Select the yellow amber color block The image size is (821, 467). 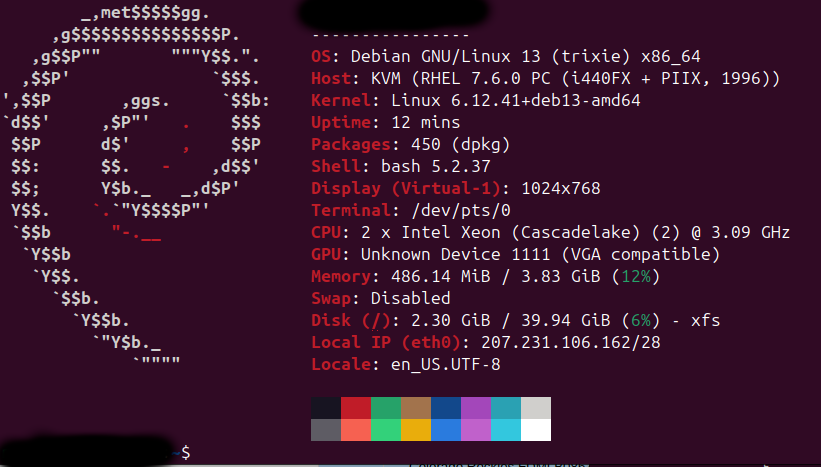[x=416, y=430]
